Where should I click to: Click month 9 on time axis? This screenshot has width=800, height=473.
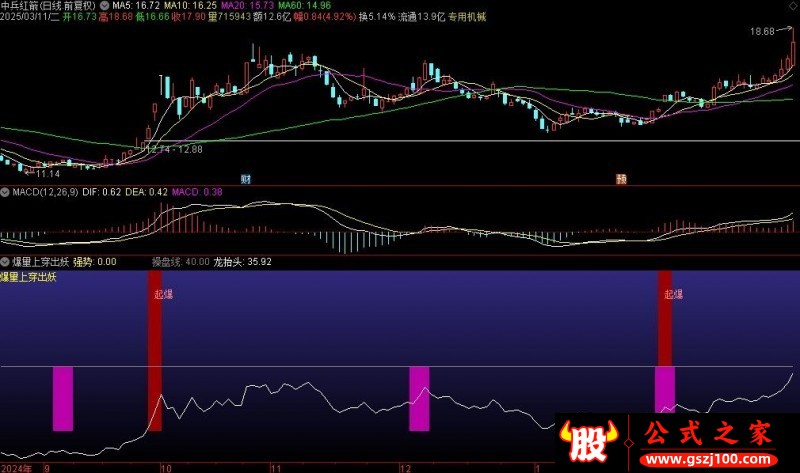[46, 468]
